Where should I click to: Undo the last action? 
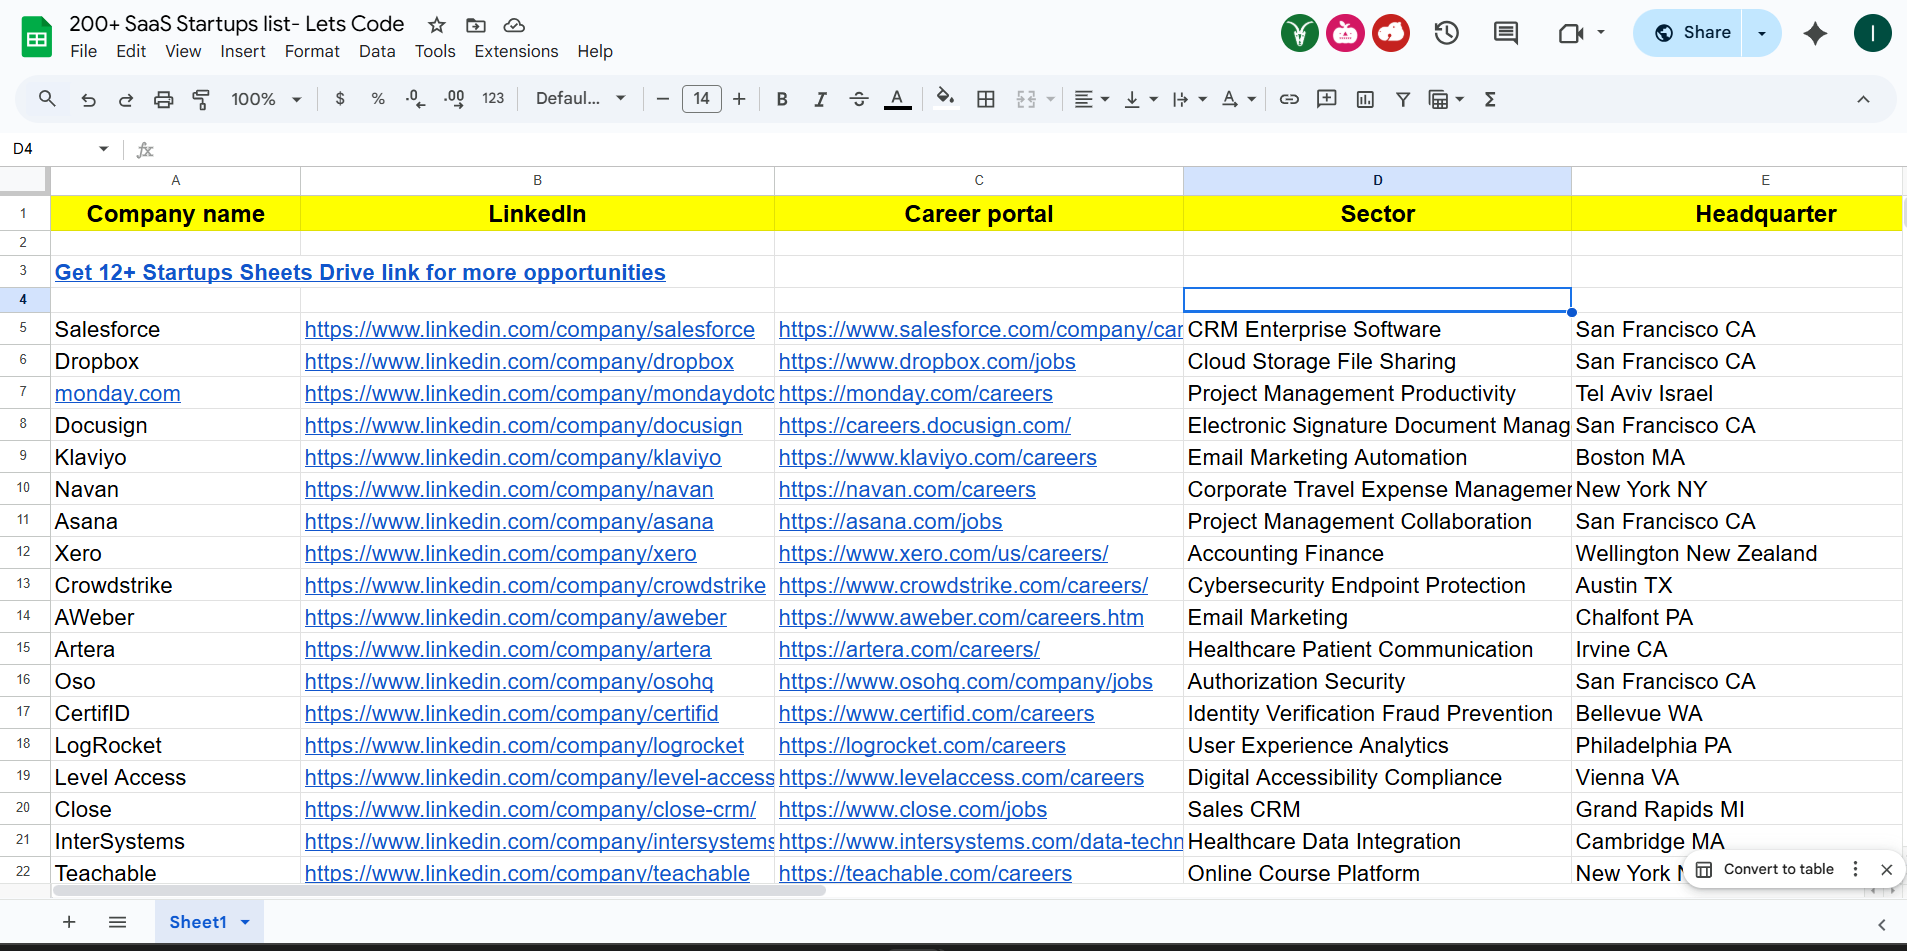pos(88,99)
